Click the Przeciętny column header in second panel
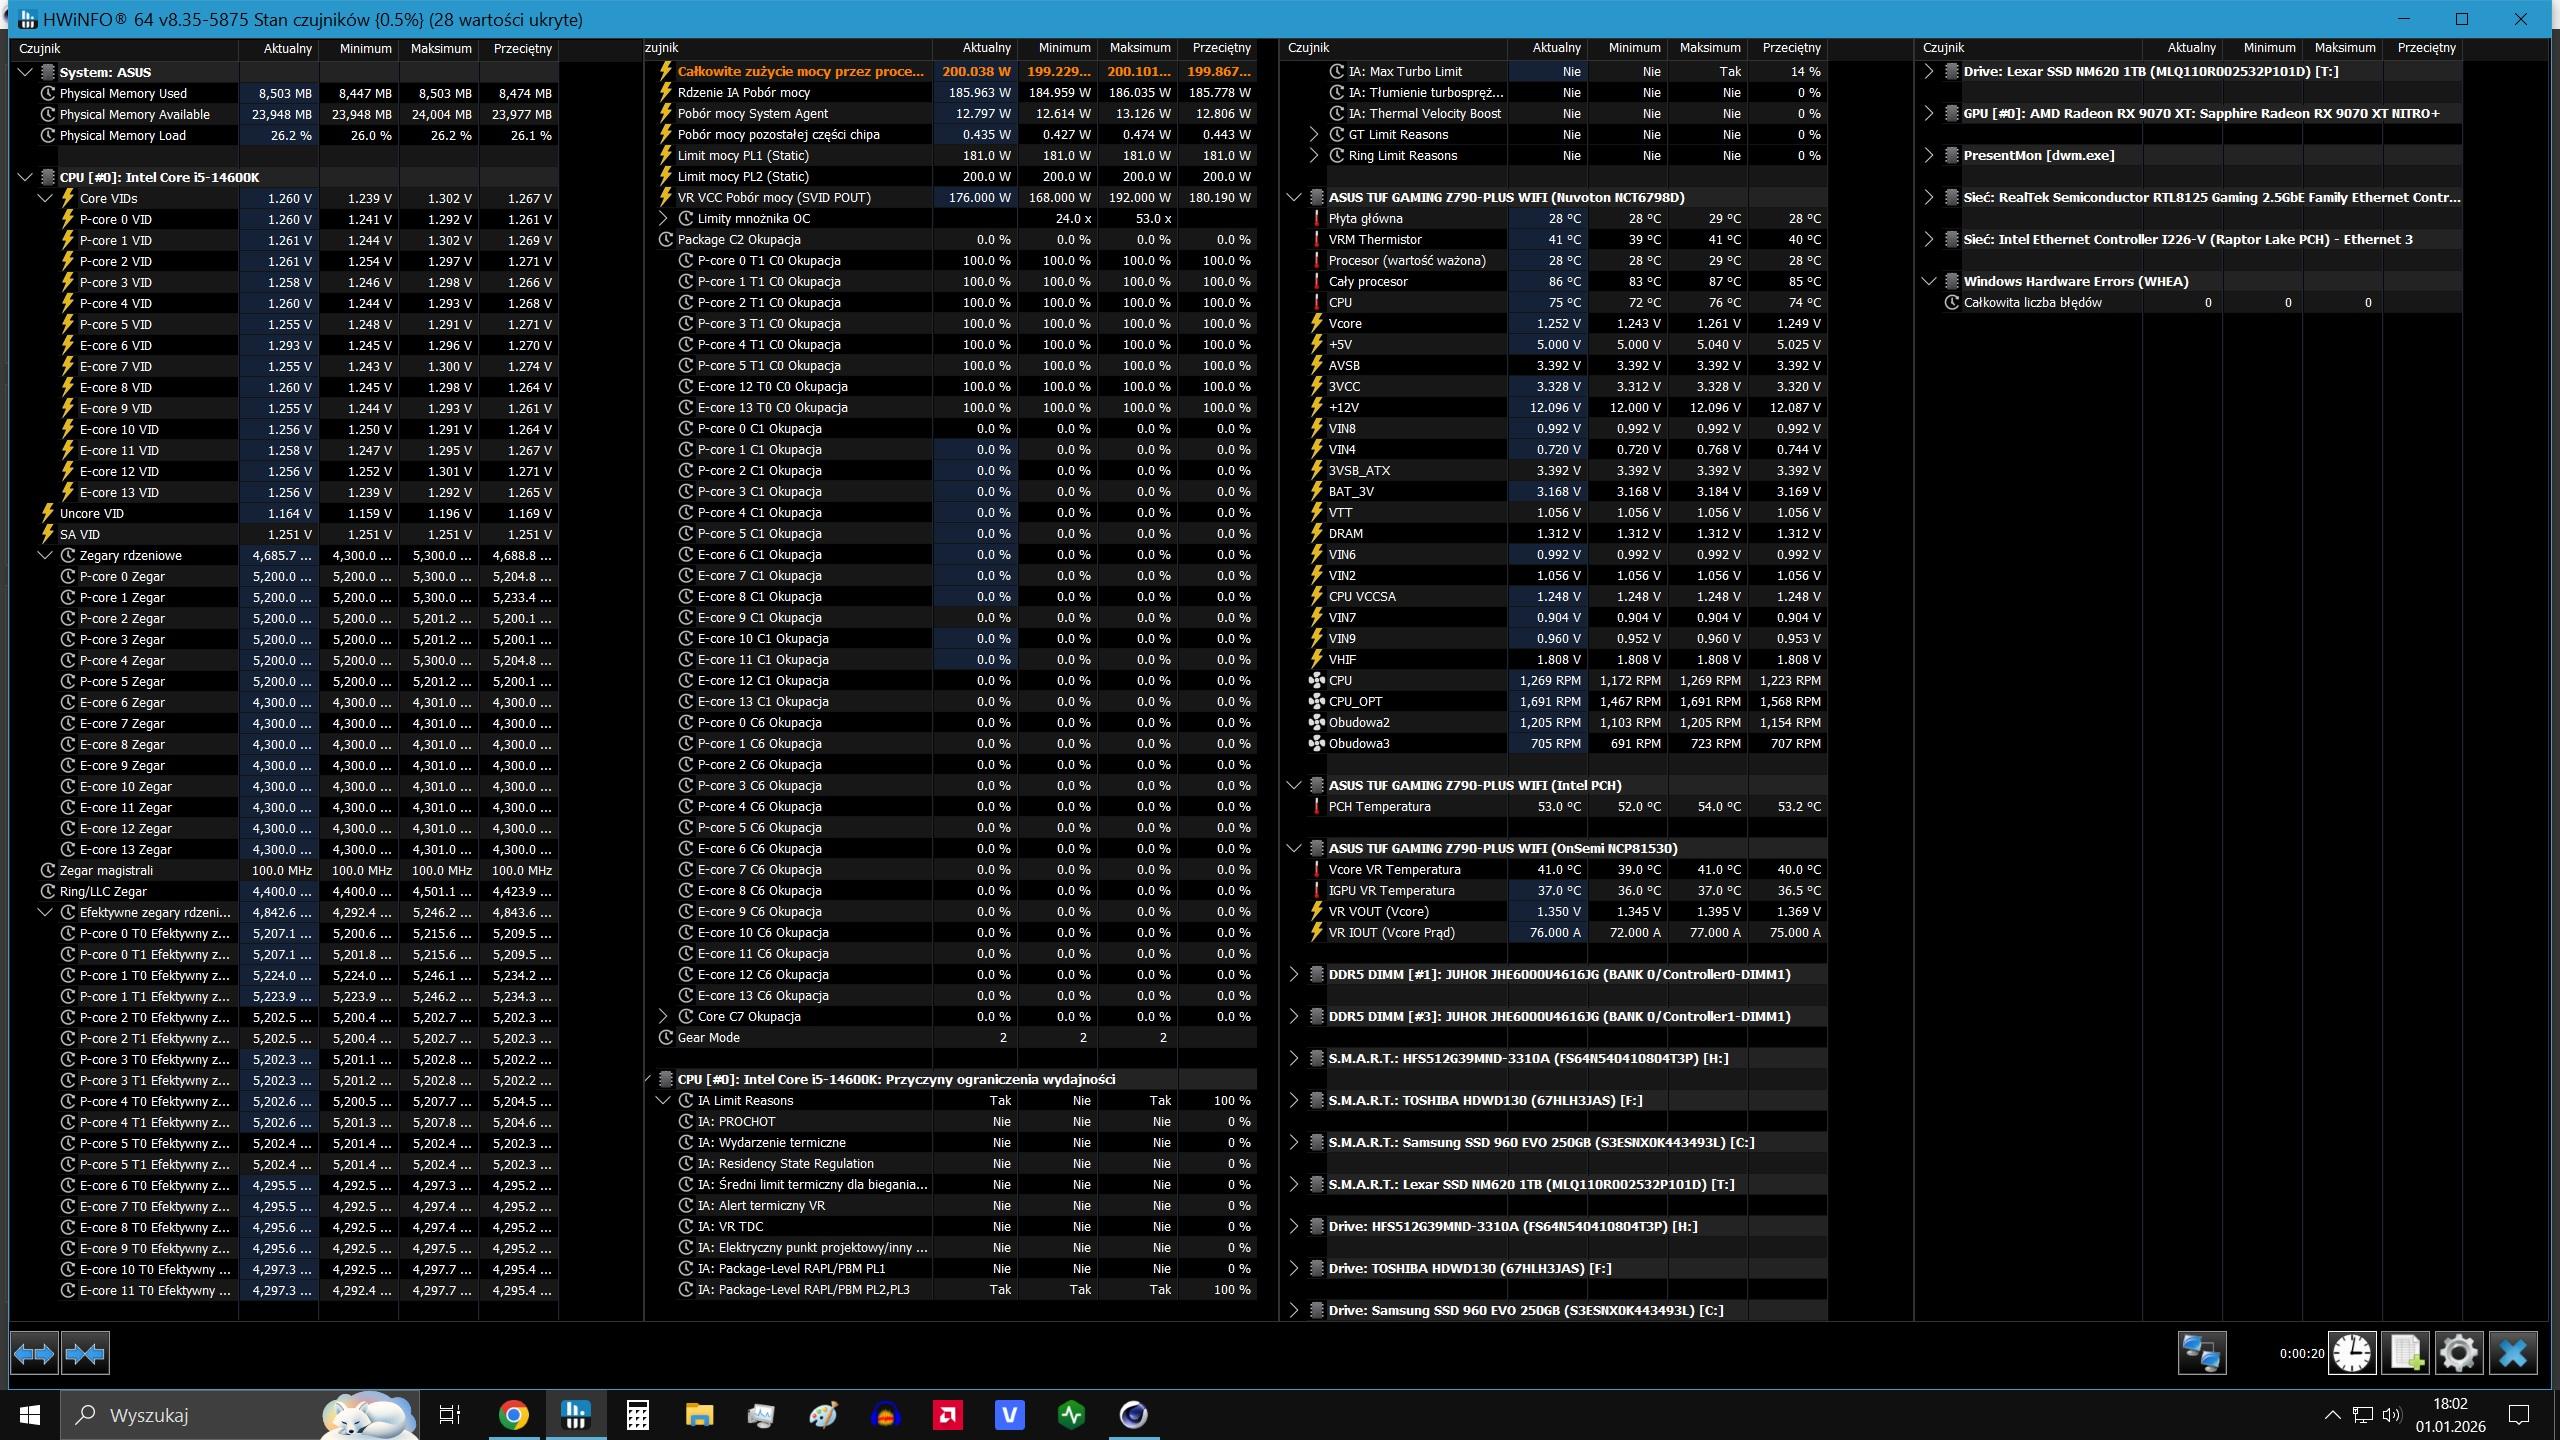2560x1440 pixels. [1221, 48]
